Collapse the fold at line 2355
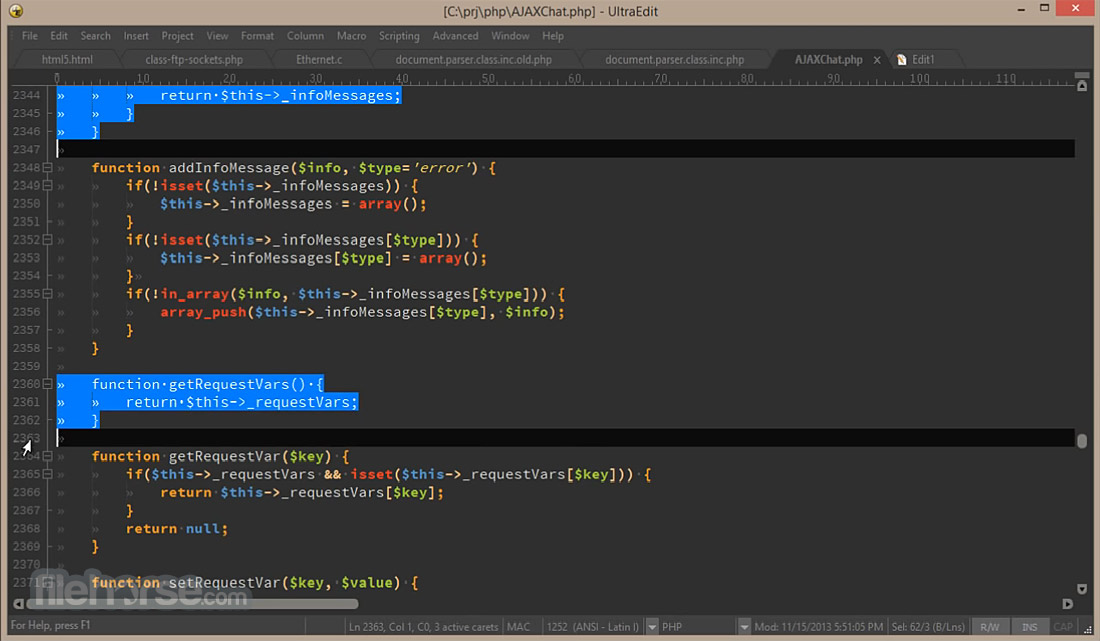This screenshot has height=641, width=1100. point(48,294)
